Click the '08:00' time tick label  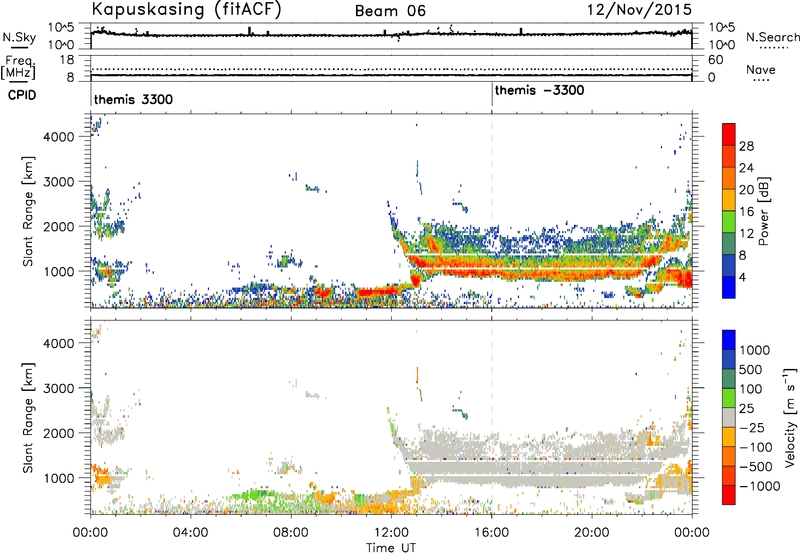(x=291, y=533)
